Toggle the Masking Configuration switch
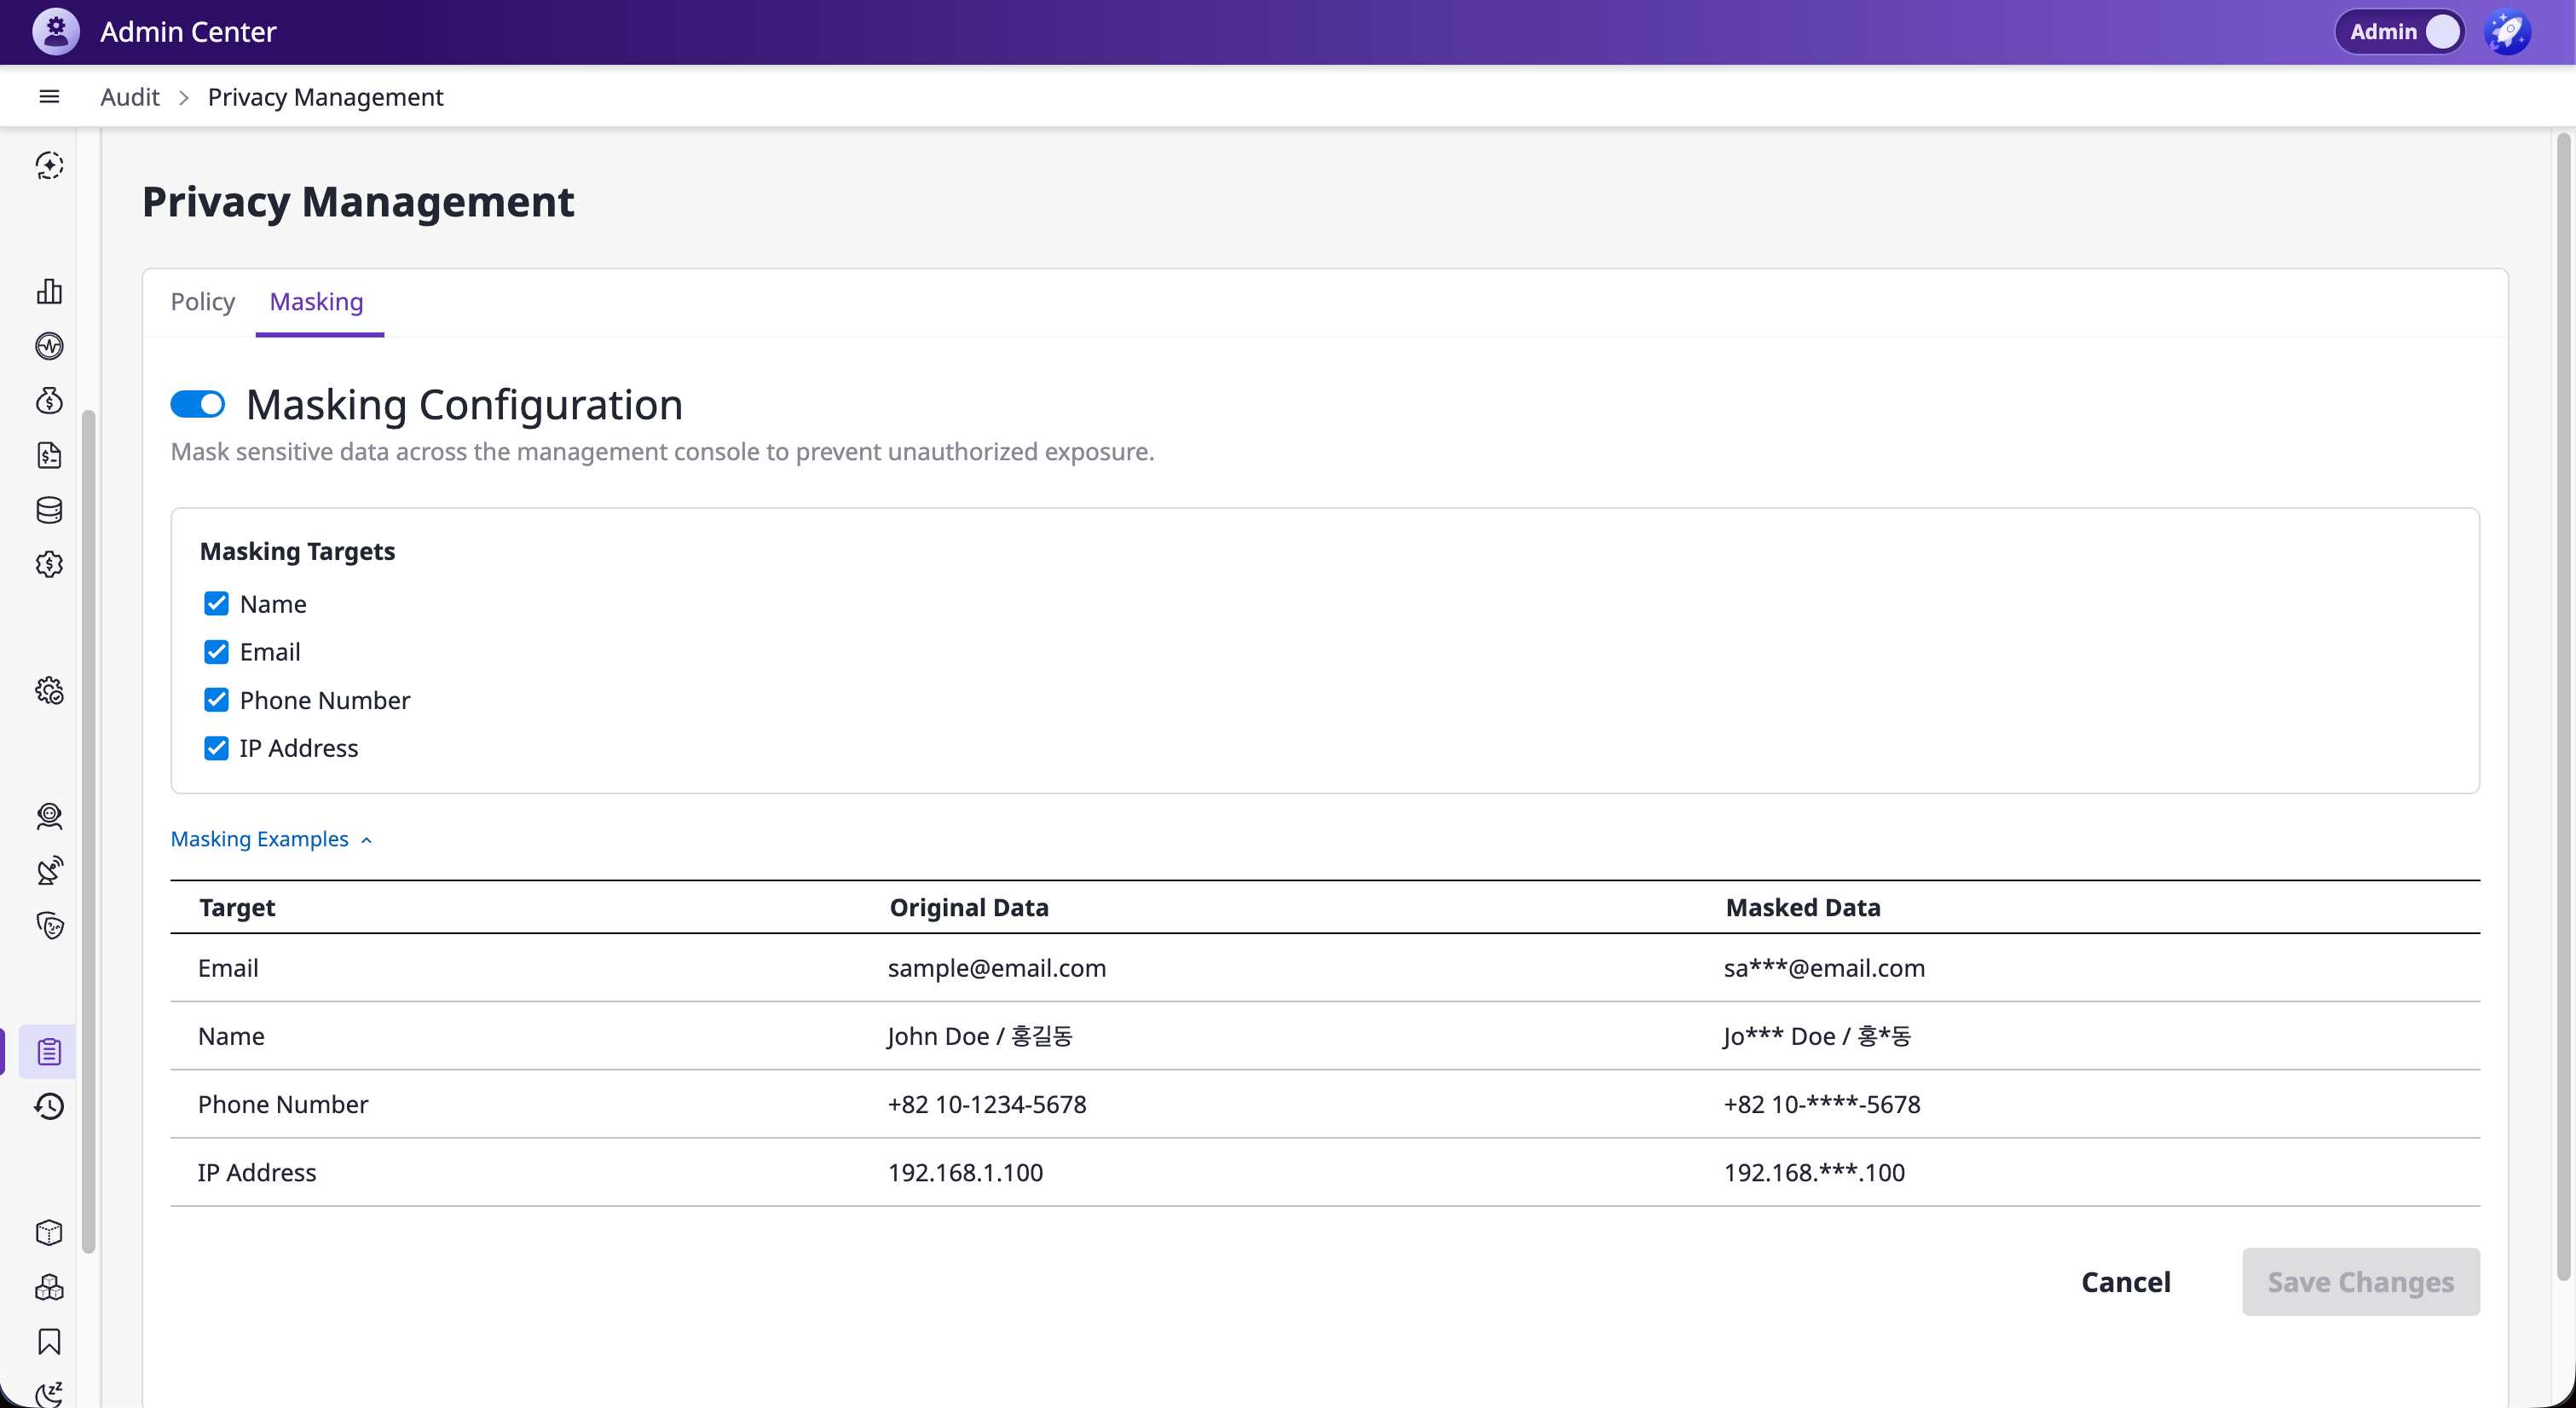 198,404
